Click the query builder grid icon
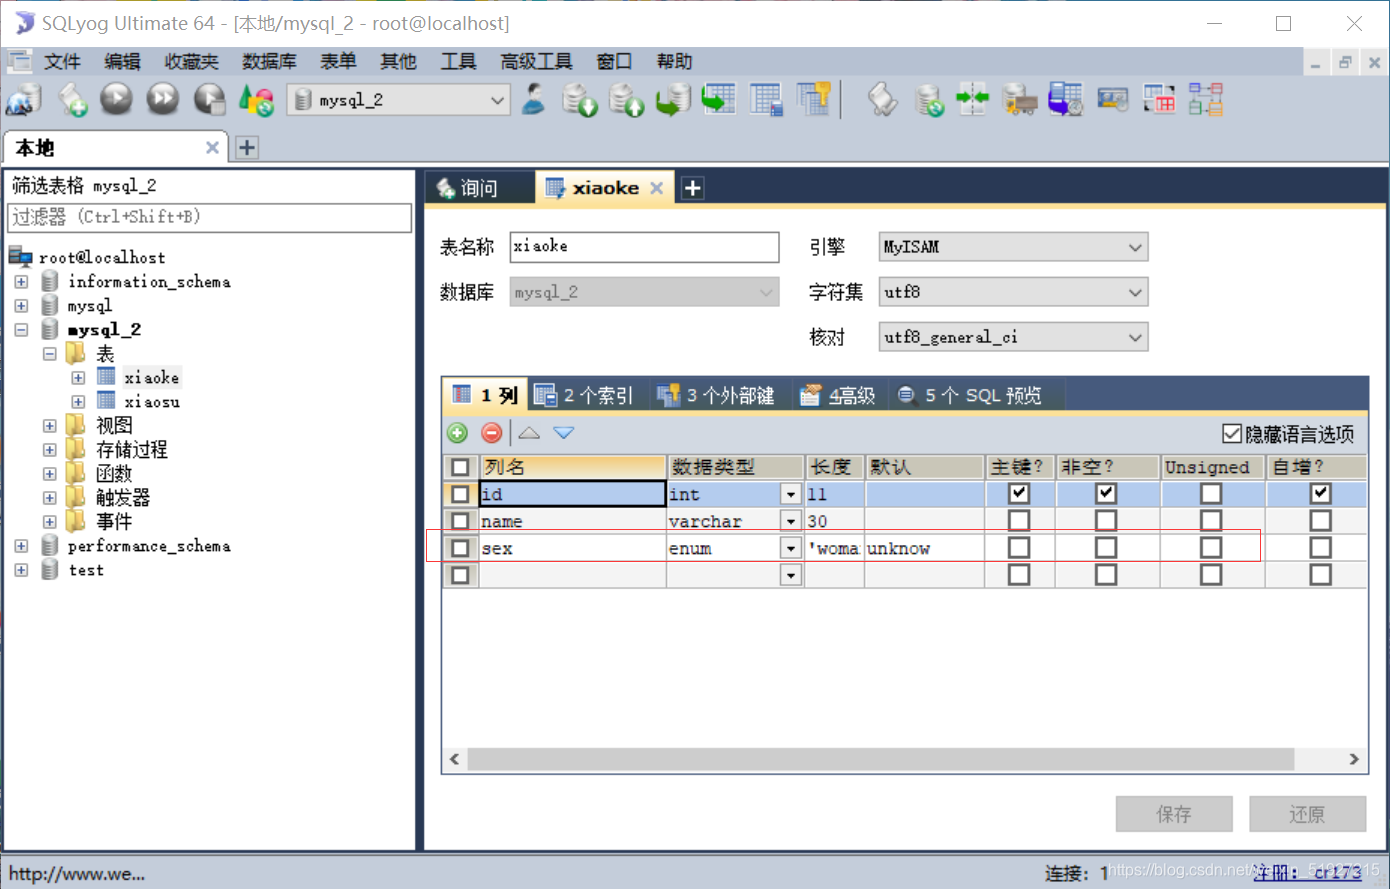The image size is (1390, 889). click(766, 100)
